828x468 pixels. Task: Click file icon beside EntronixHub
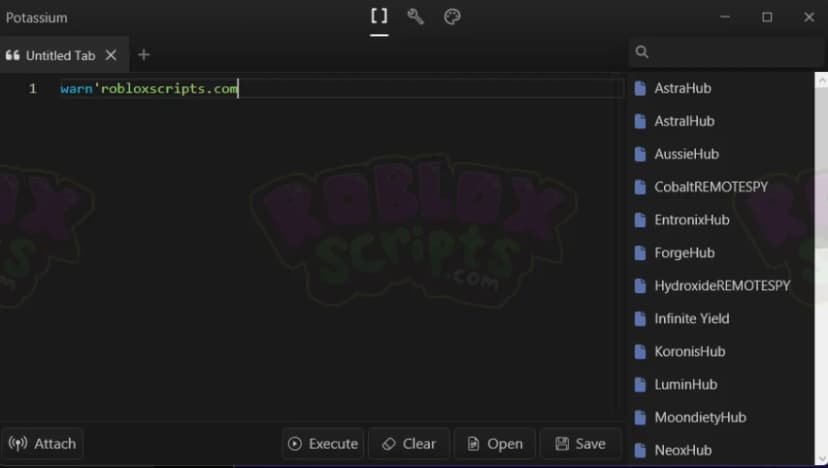click(640, 220)
